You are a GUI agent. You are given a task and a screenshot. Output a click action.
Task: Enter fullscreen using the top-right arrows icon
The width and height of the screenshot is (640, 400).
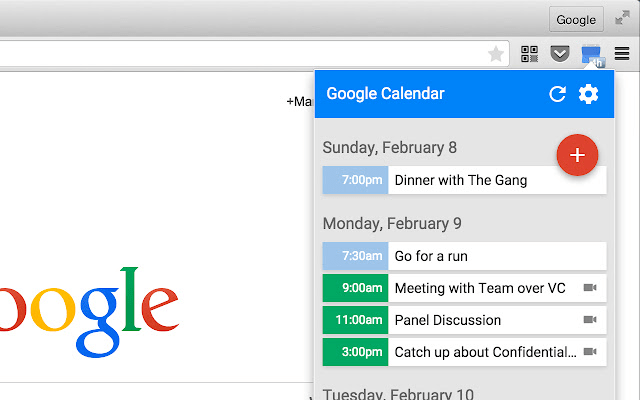pos(622,18)
